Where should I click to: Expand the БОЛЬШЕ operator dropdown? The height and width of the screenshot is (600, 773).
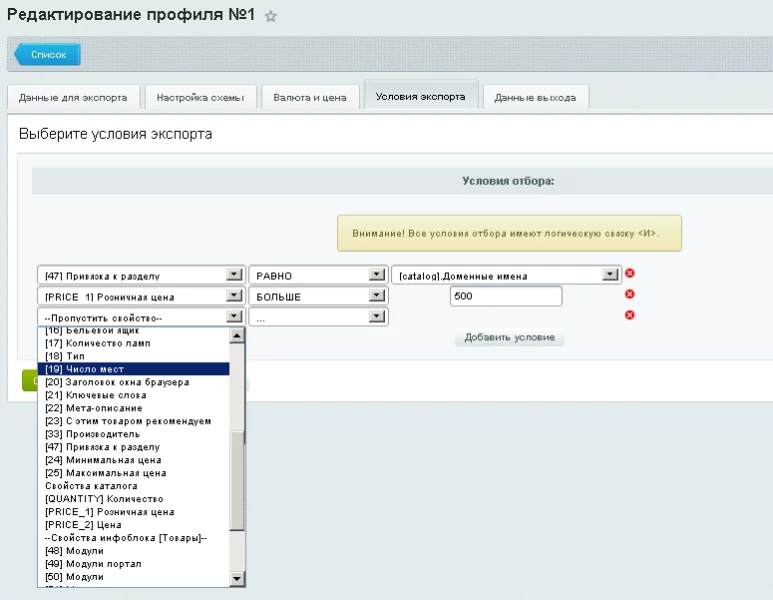pyautogui.click(x=377, y=296)
